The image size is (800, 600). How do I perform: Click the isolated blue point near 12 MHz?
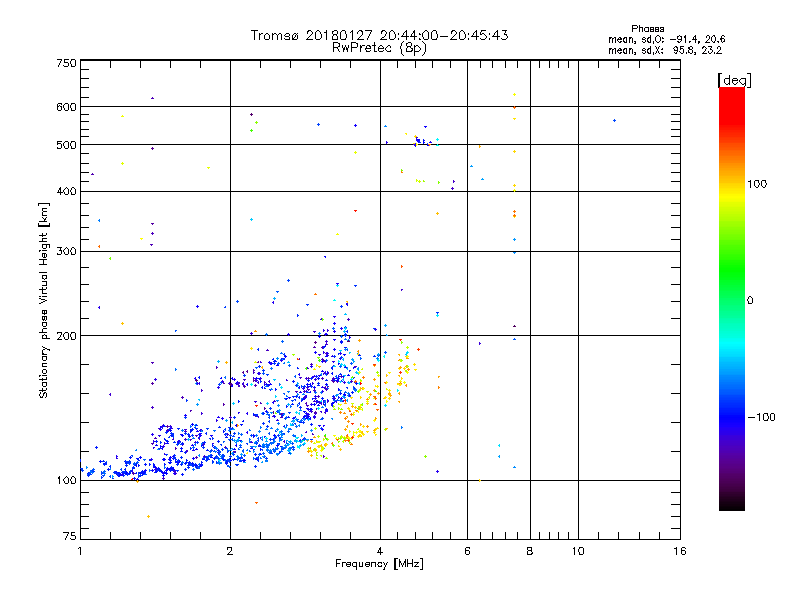pos(614,120)
